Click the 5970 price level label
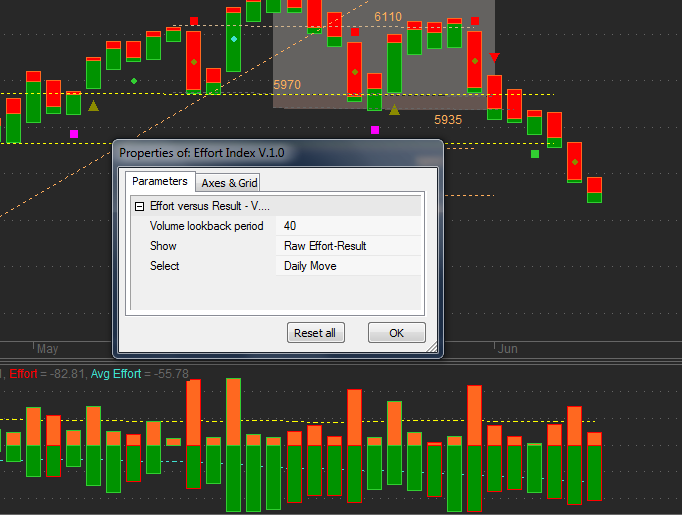 tap(287, 84)
